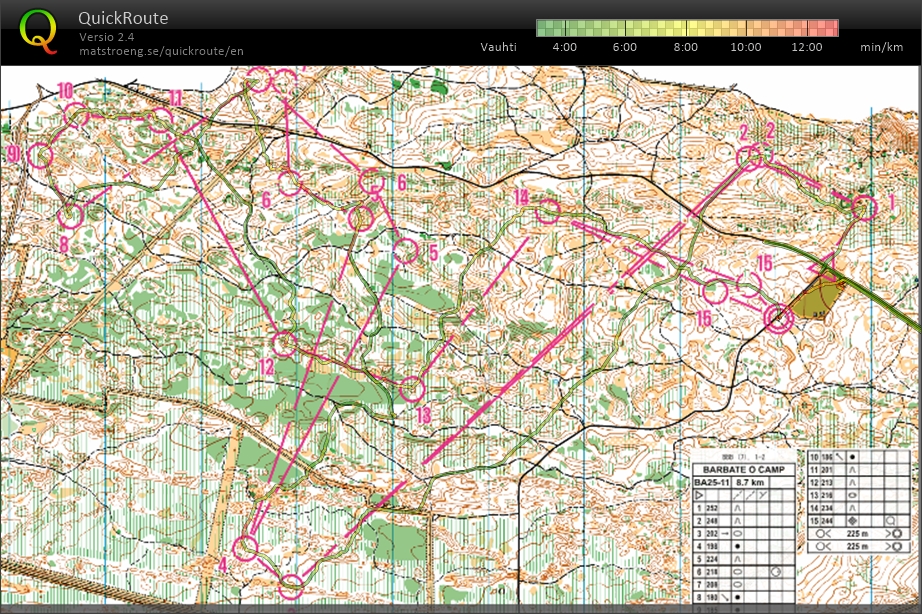Select control circle 15 on the map

[714, 292]
